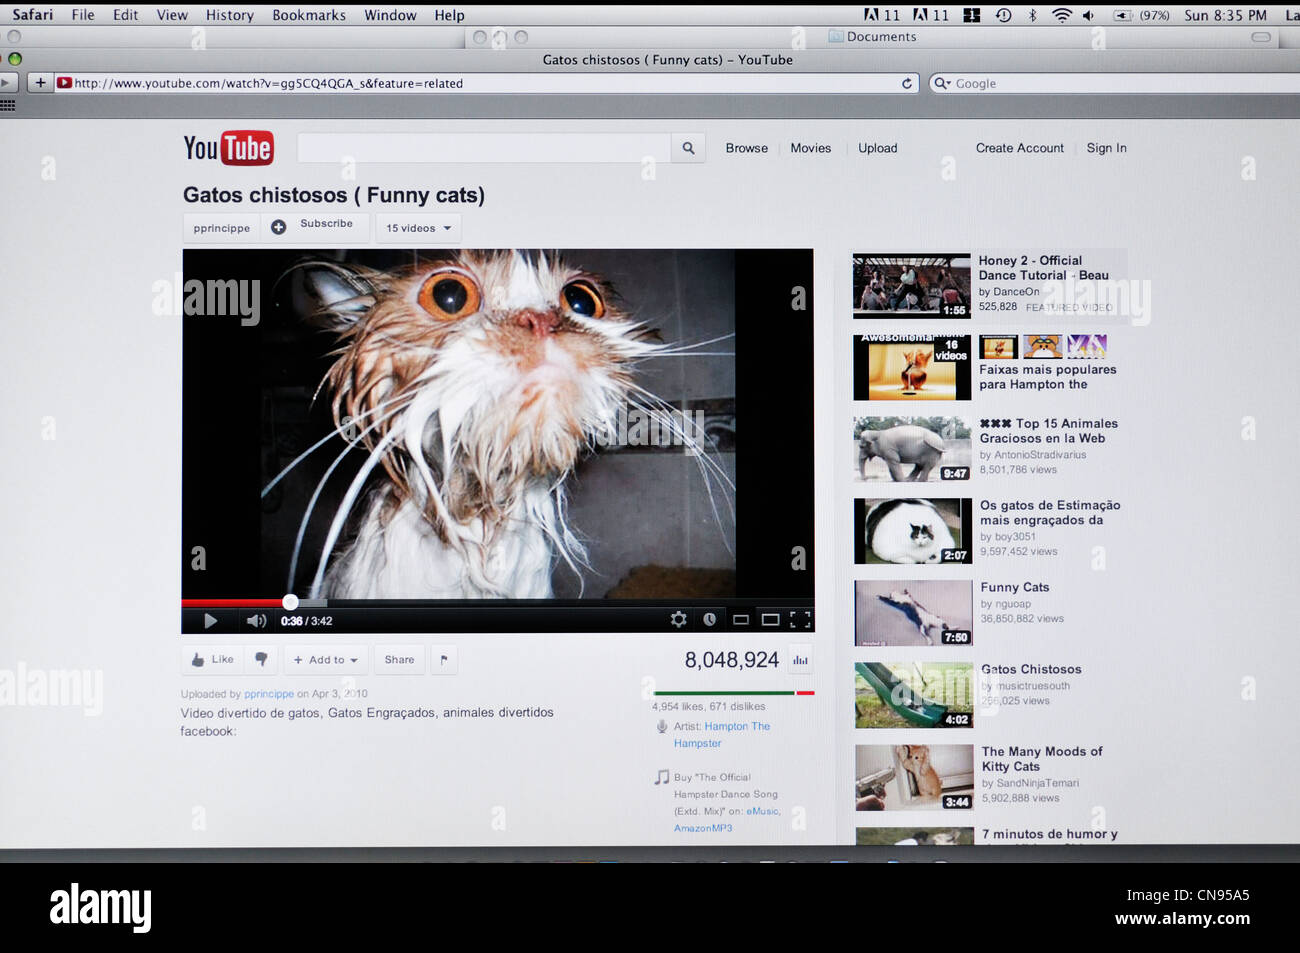Open the Safari menu
This screenshot has width=1300, height=953.
tap(32, 15)
